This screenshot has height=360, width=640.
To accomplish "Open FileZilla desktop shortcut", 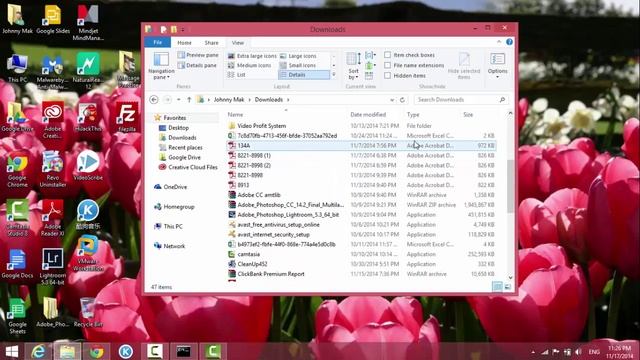I will [x=127, y=118].
